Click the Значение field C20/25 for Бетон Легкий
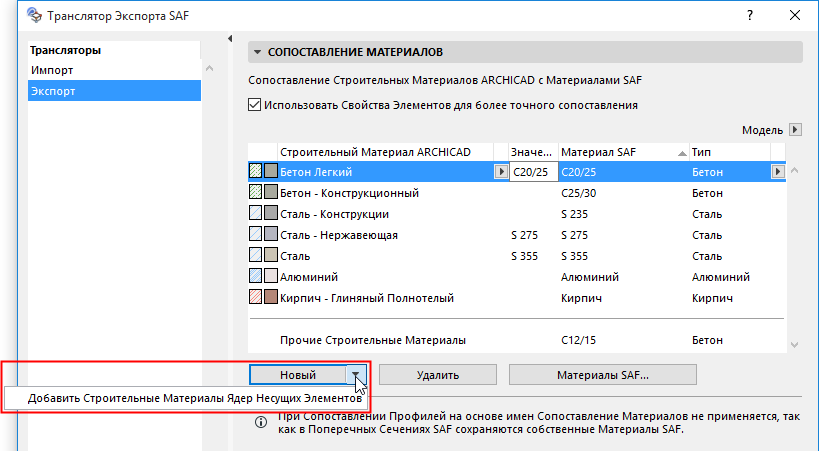The height and width of the screenshot is (451, 819). click(533, 171)
